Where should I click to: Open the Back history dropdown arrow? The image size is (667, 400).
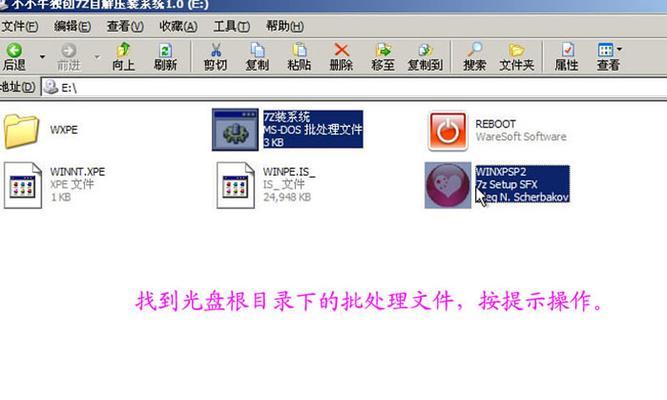[x=43, y=57]
